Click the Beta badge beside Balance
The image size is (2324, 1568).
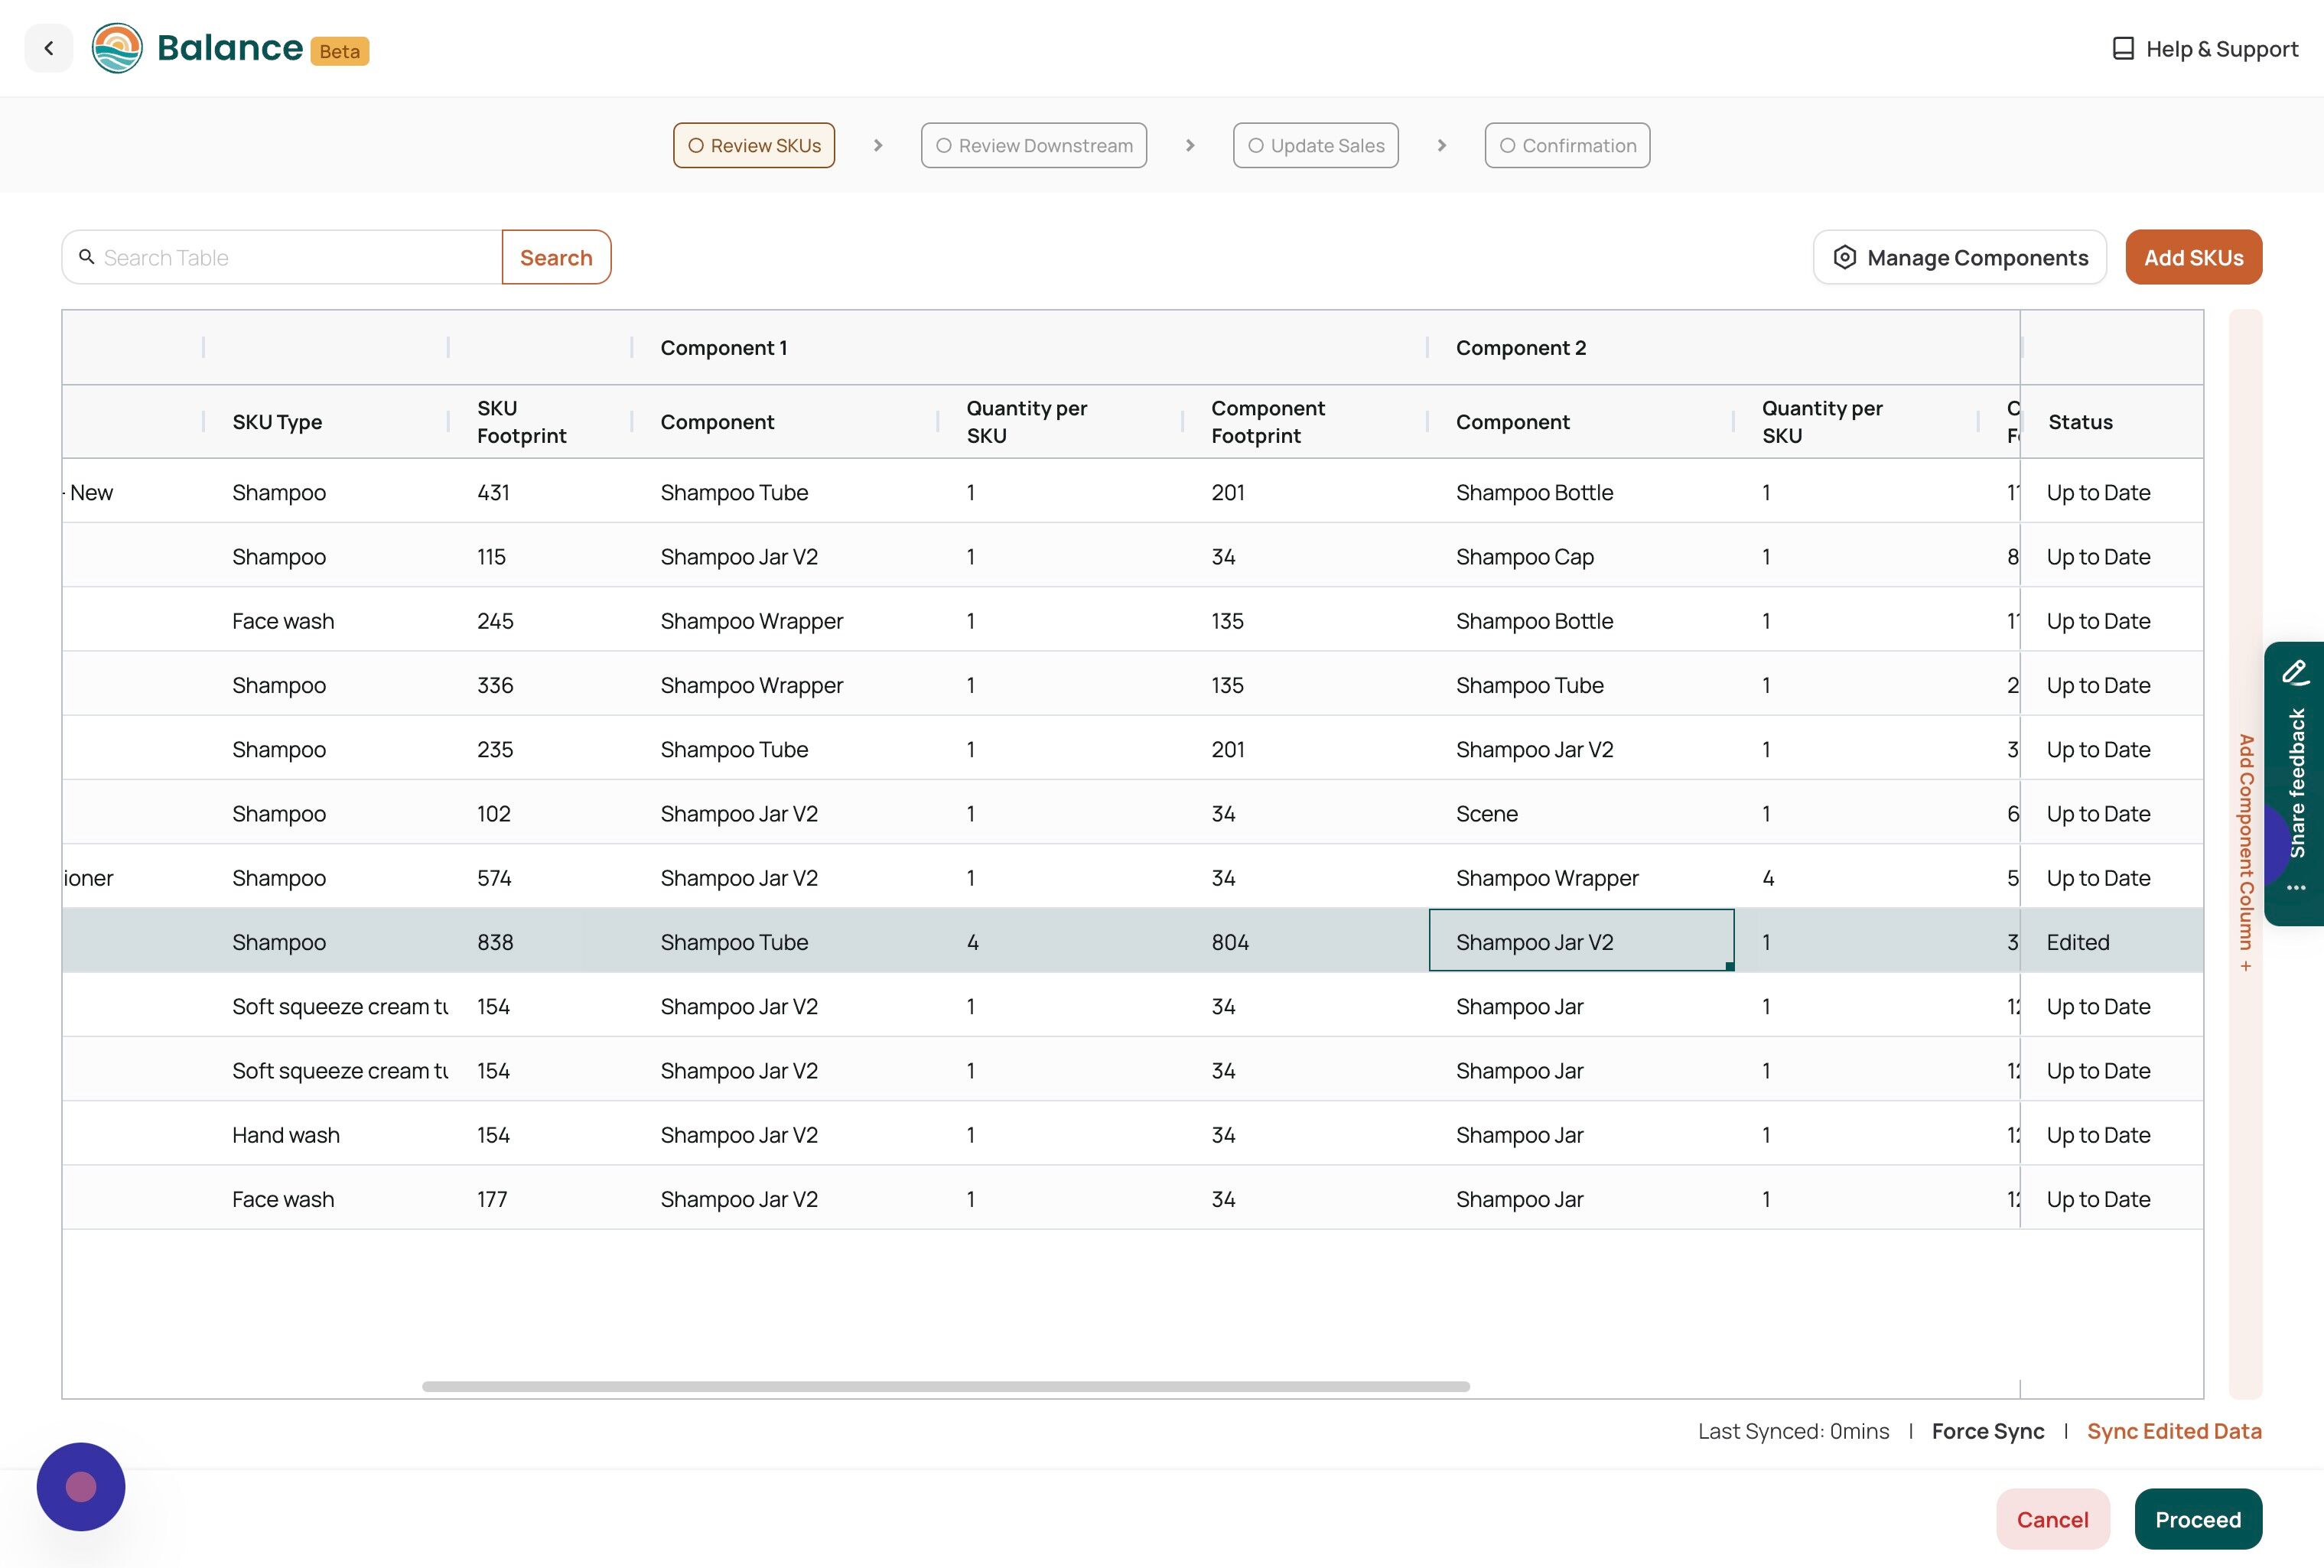[x=340, y=51]
